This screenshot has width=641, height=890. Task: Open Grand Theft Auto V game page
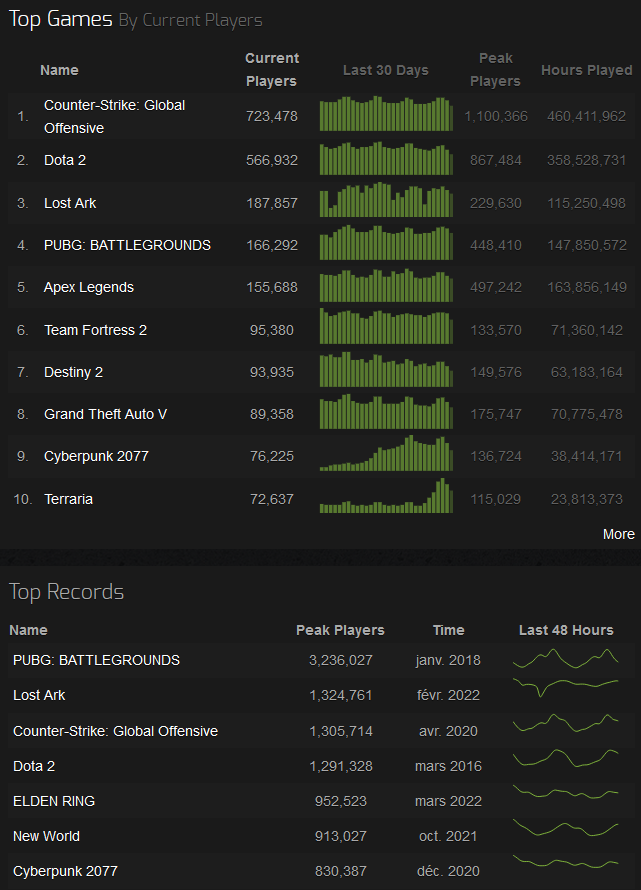pyautogui.click(x=106, y=414)
